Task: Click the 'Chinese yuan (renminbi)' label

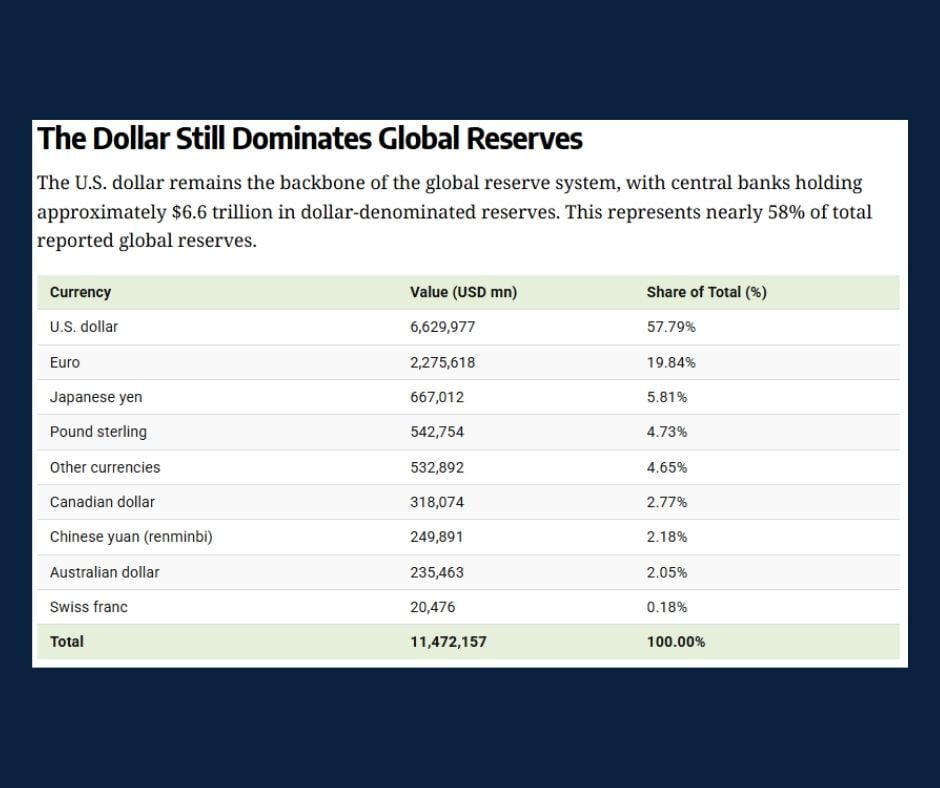Action: 131,537
